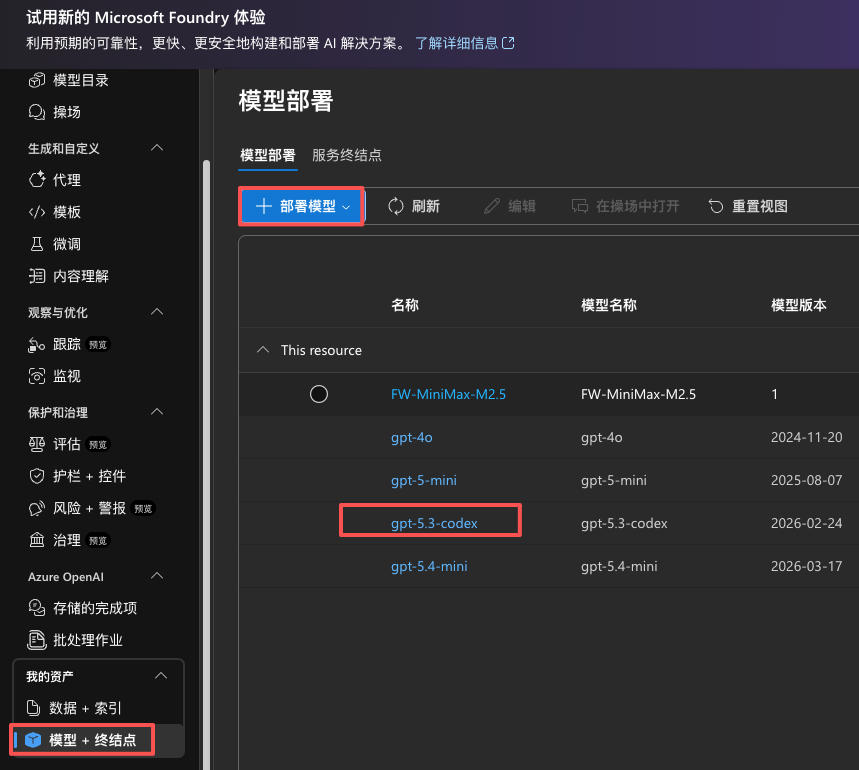Click model version 2026-03-17
Image resolution: width=859 pixels, height=770 pixels.
tap(806, 566)
